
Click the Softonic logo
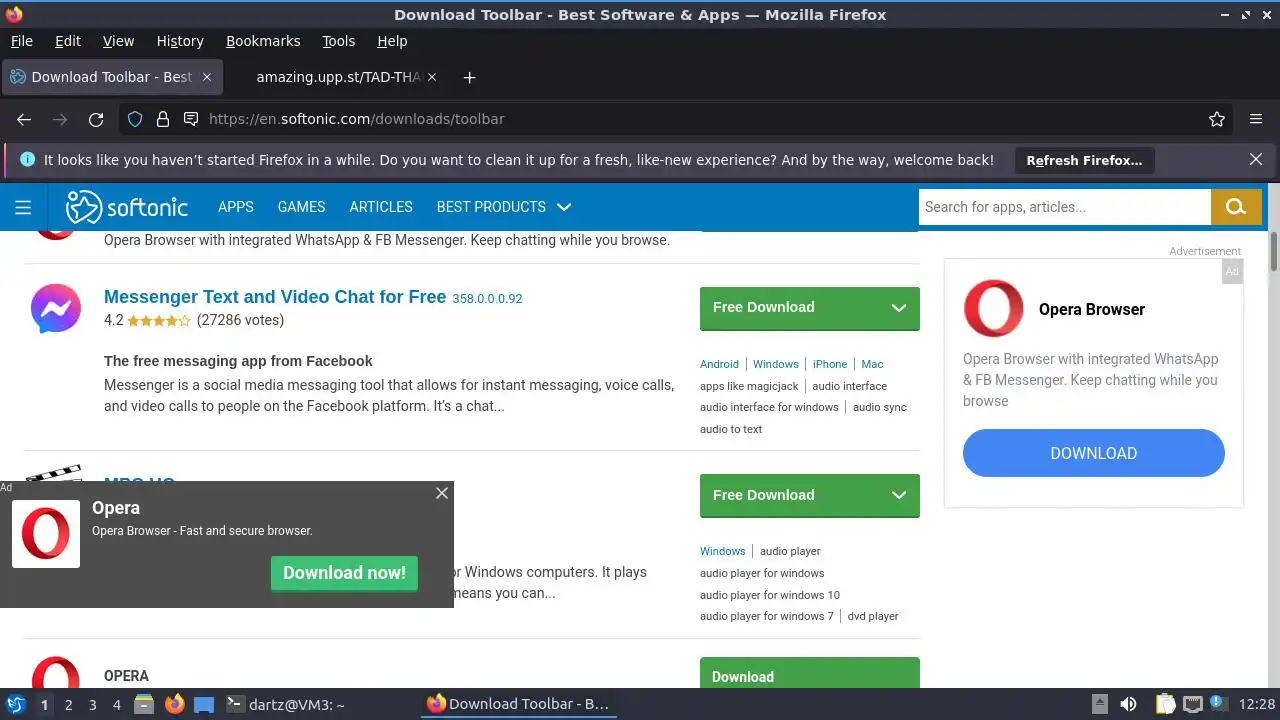(x=127, y=207)
